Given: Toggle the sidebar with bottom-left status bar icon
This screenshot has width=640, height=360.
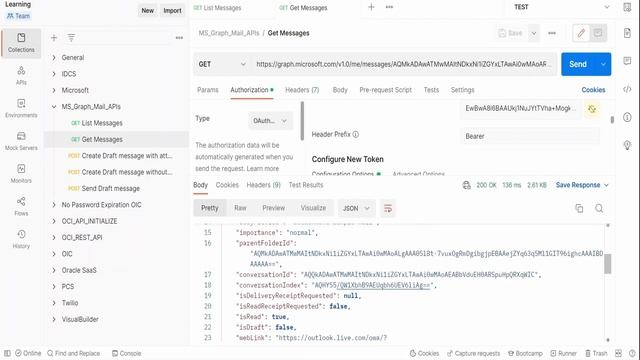Looking at the screenshot, I should point(7,353).
